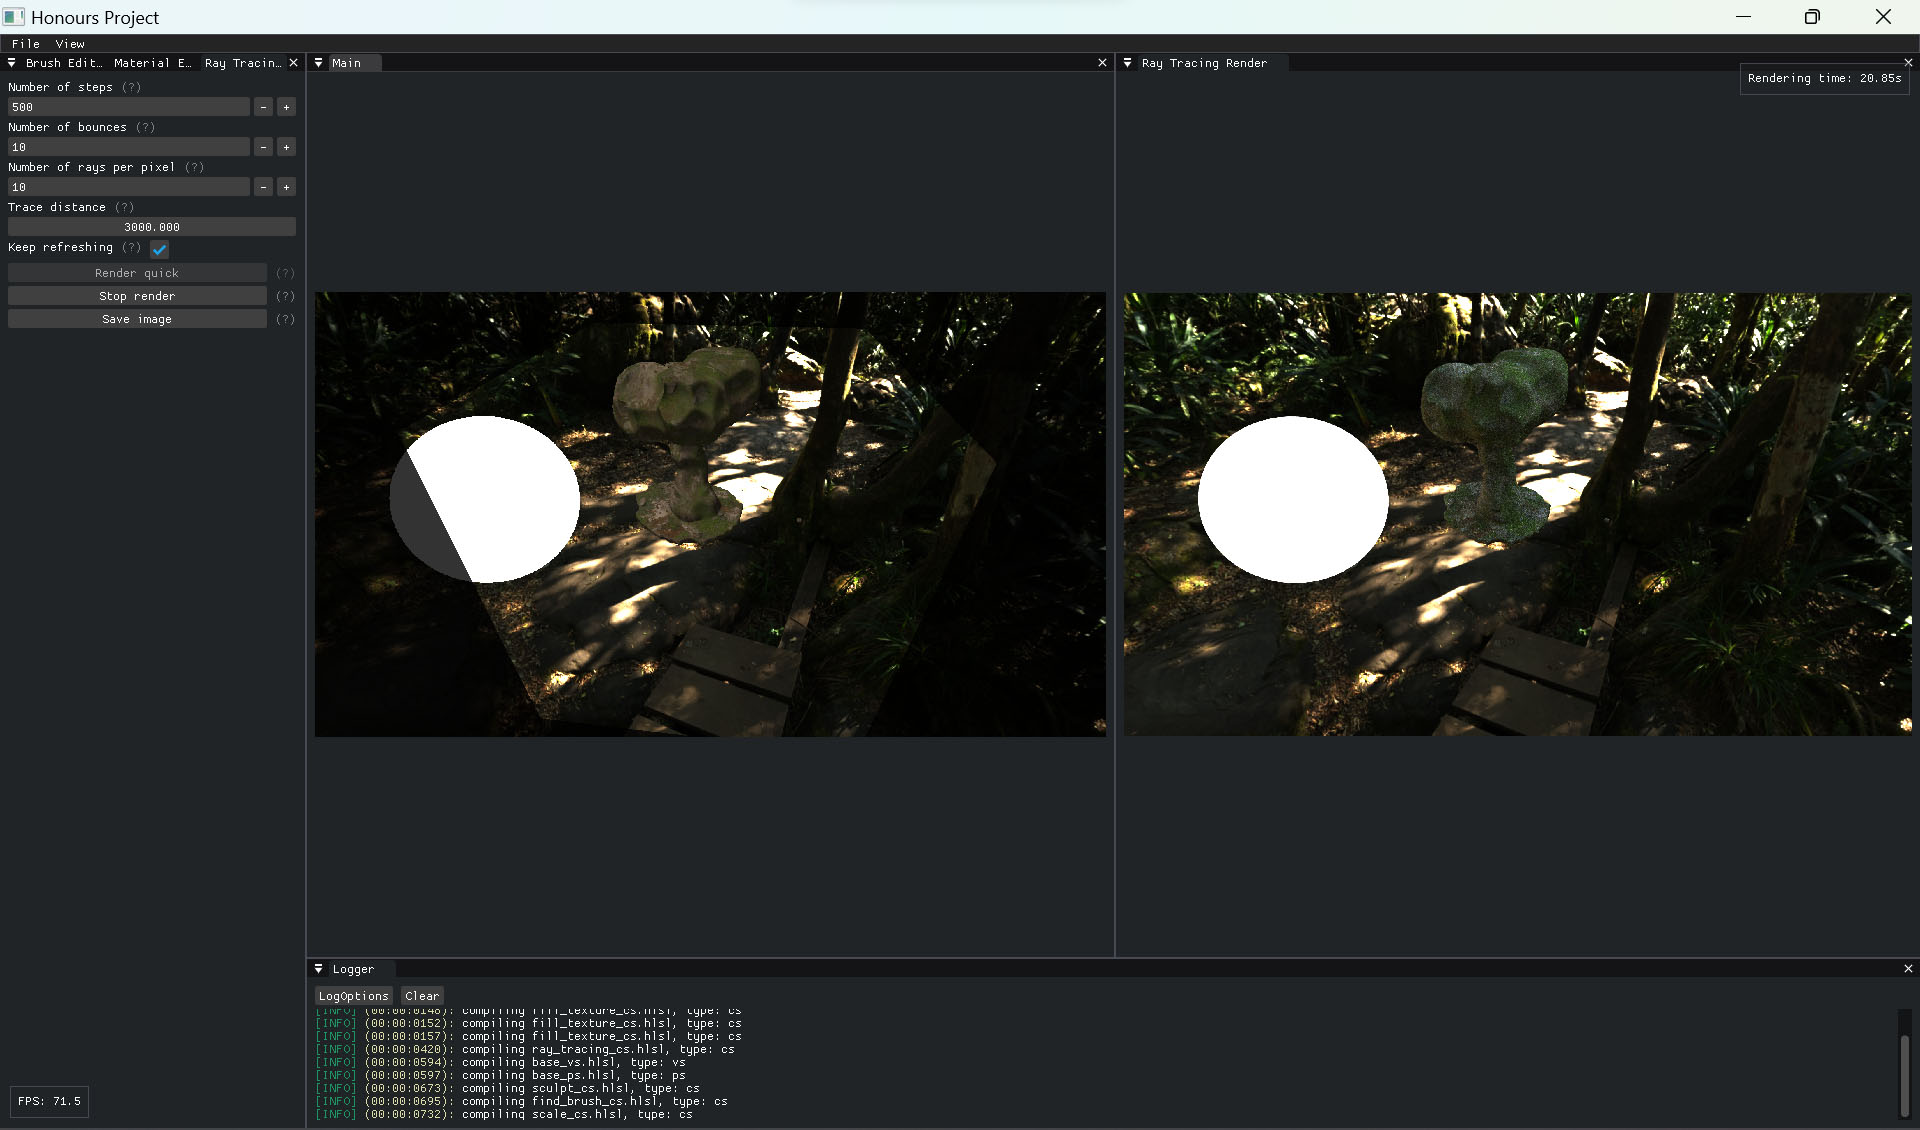1920x1130 pixels.
Task: Click the Save image button
Action: pyautogui.click(x=137, y=319)
